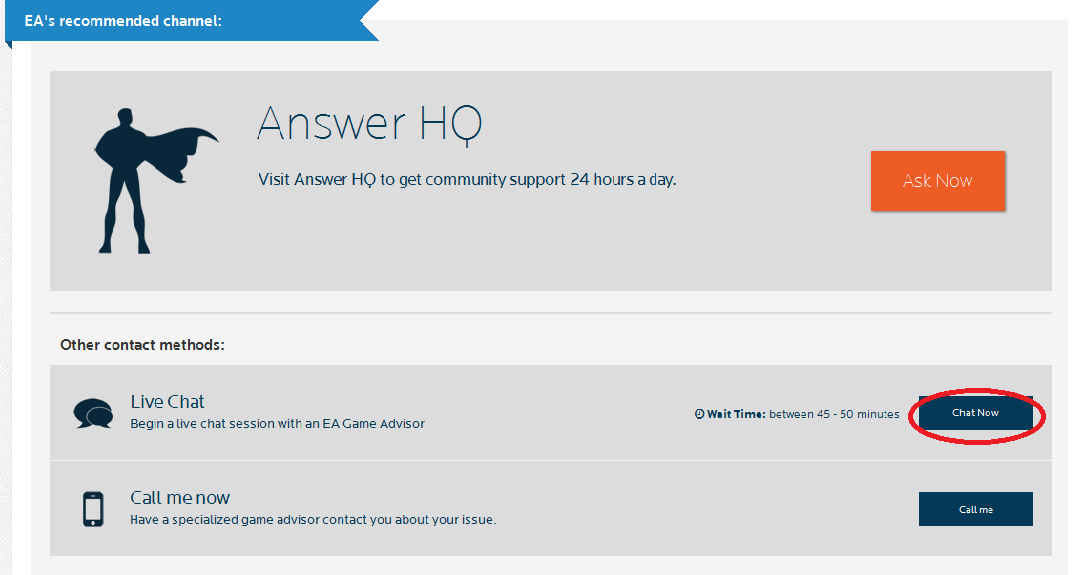The image size is (1079, 575).
Task: Select the Answer HQ heading
Action: 370,124
